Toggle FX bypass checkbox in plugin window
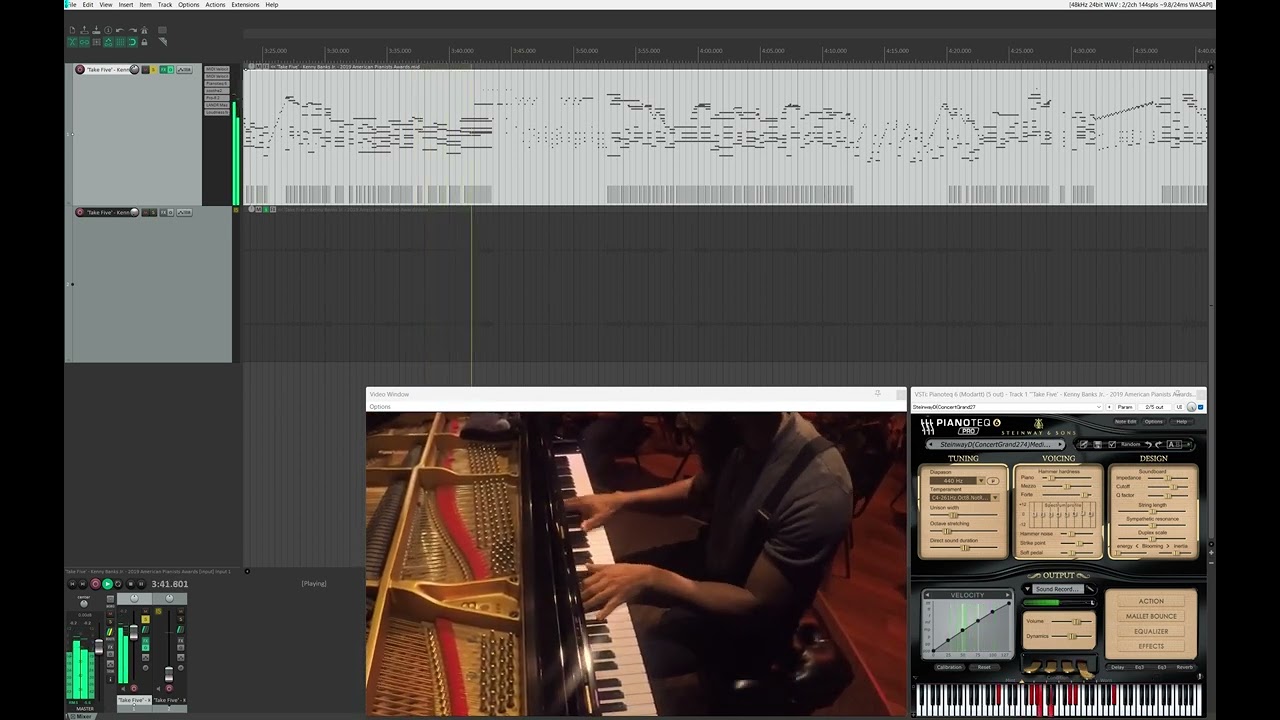 [1200, 407]
